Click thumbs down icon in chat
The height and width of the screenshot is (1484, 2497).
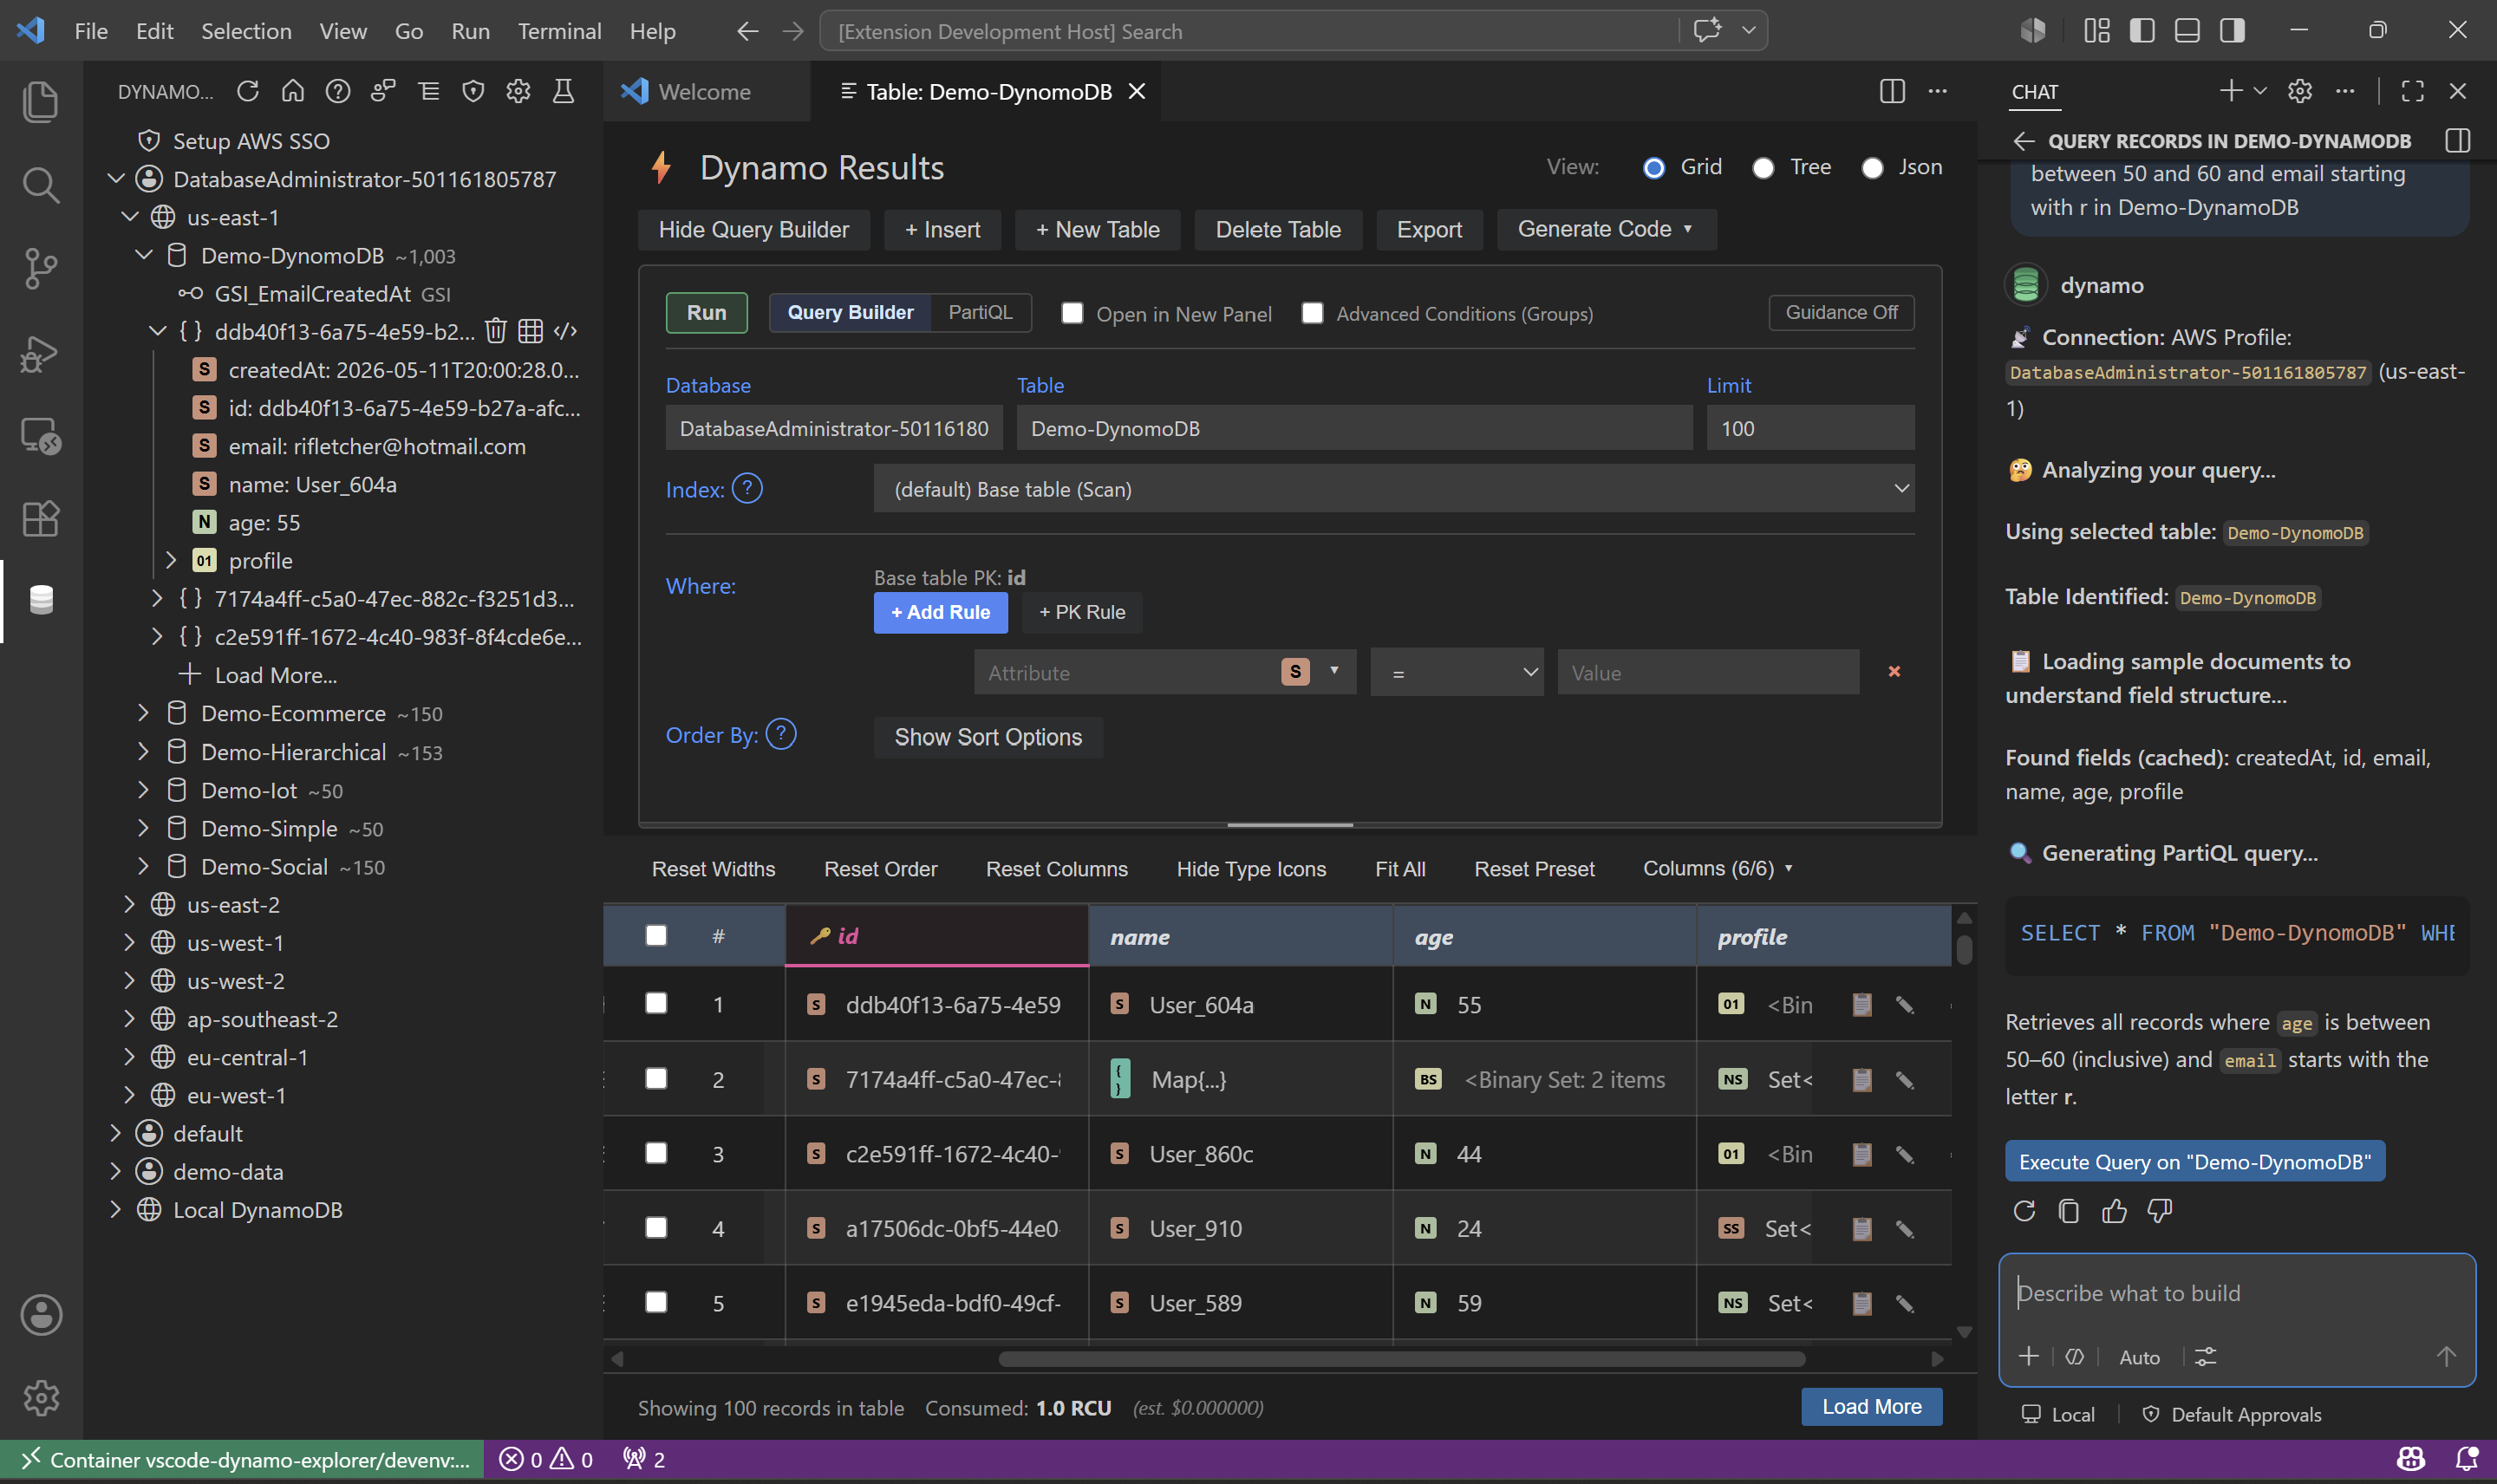pyautogui.click(x=2160, y=1212)
